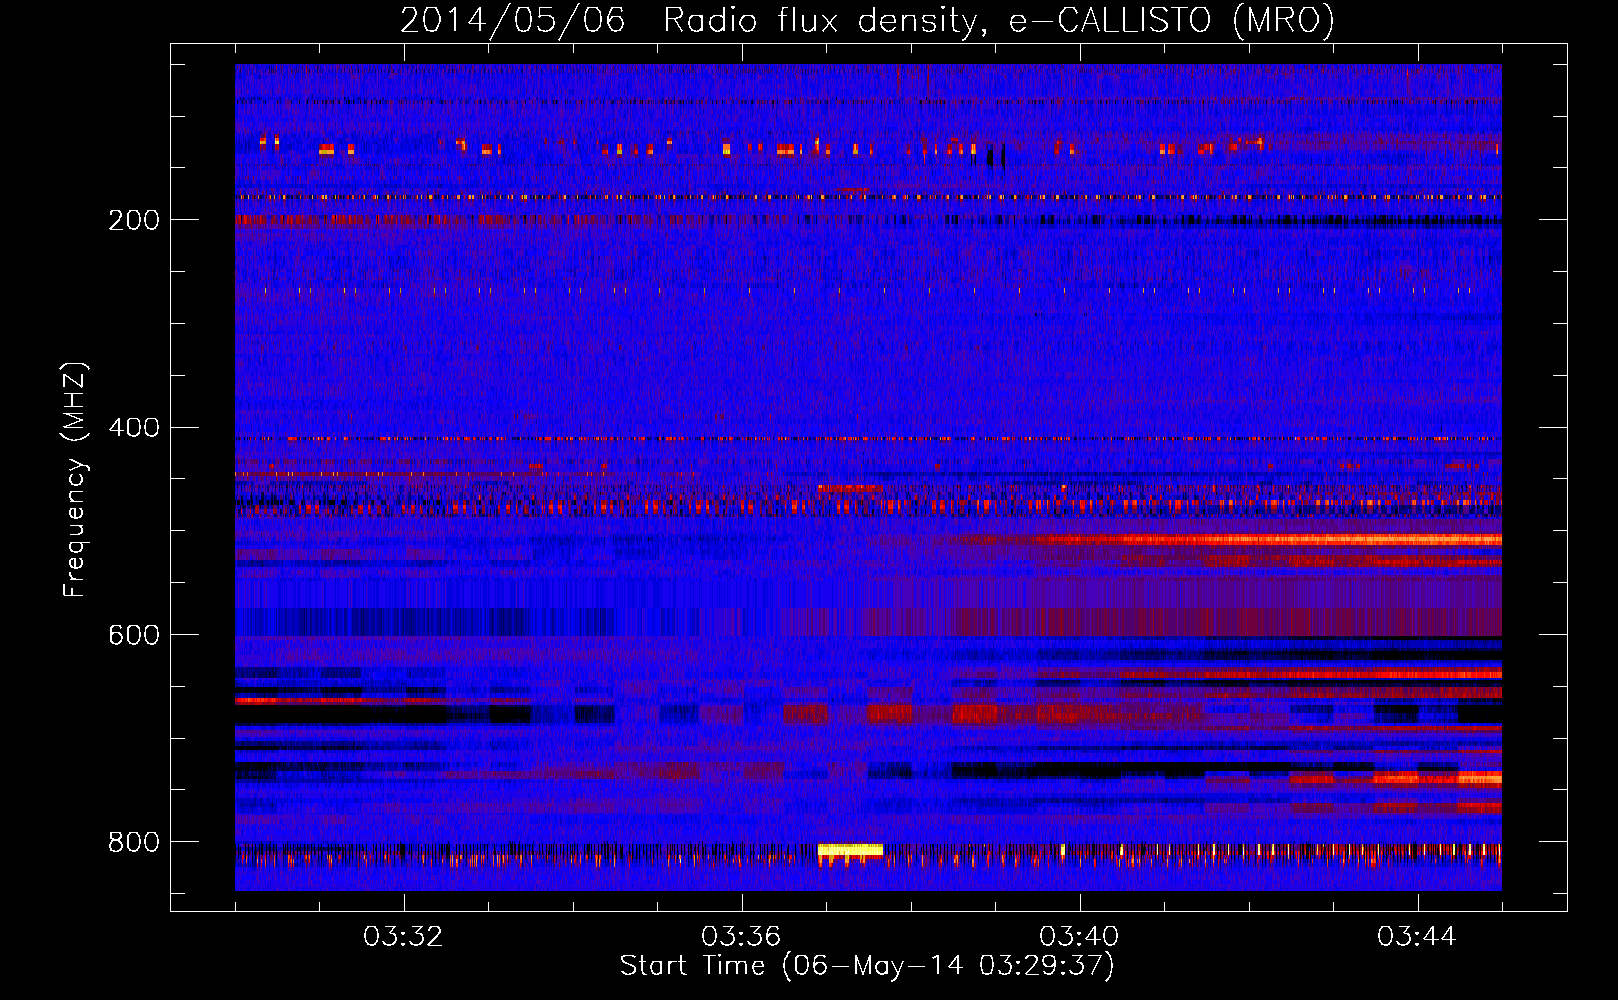Click the plot title '2014/05/06 Radio flux density'

tap(689, 21)
